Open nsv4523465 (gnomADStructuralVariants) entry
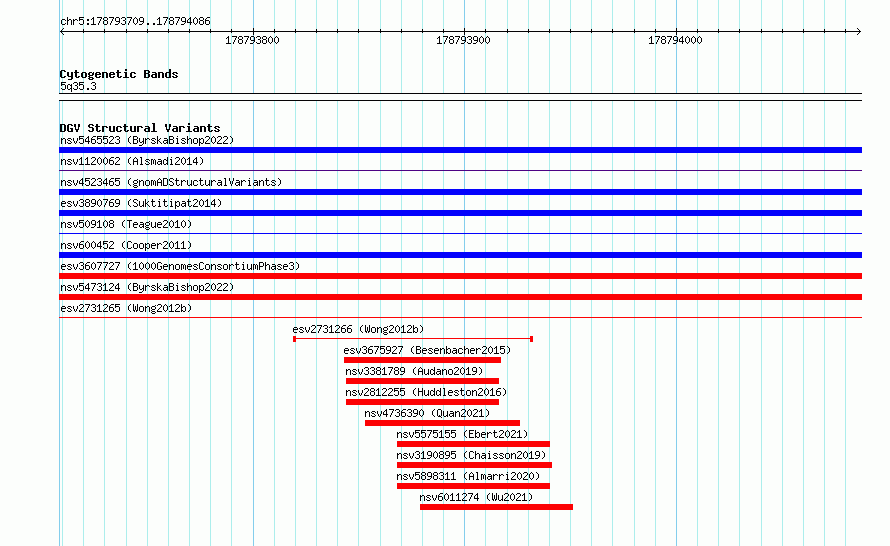This screenshot has width=890, height=546. pos(171,182)
